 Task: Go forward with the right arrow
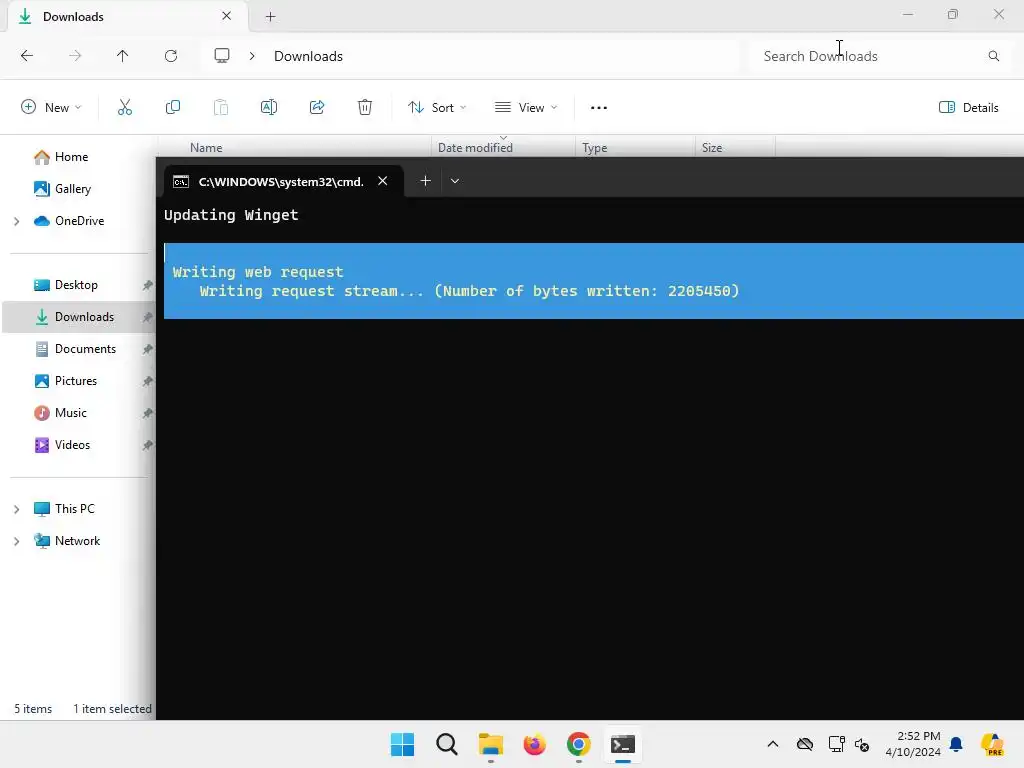point(75,56)
